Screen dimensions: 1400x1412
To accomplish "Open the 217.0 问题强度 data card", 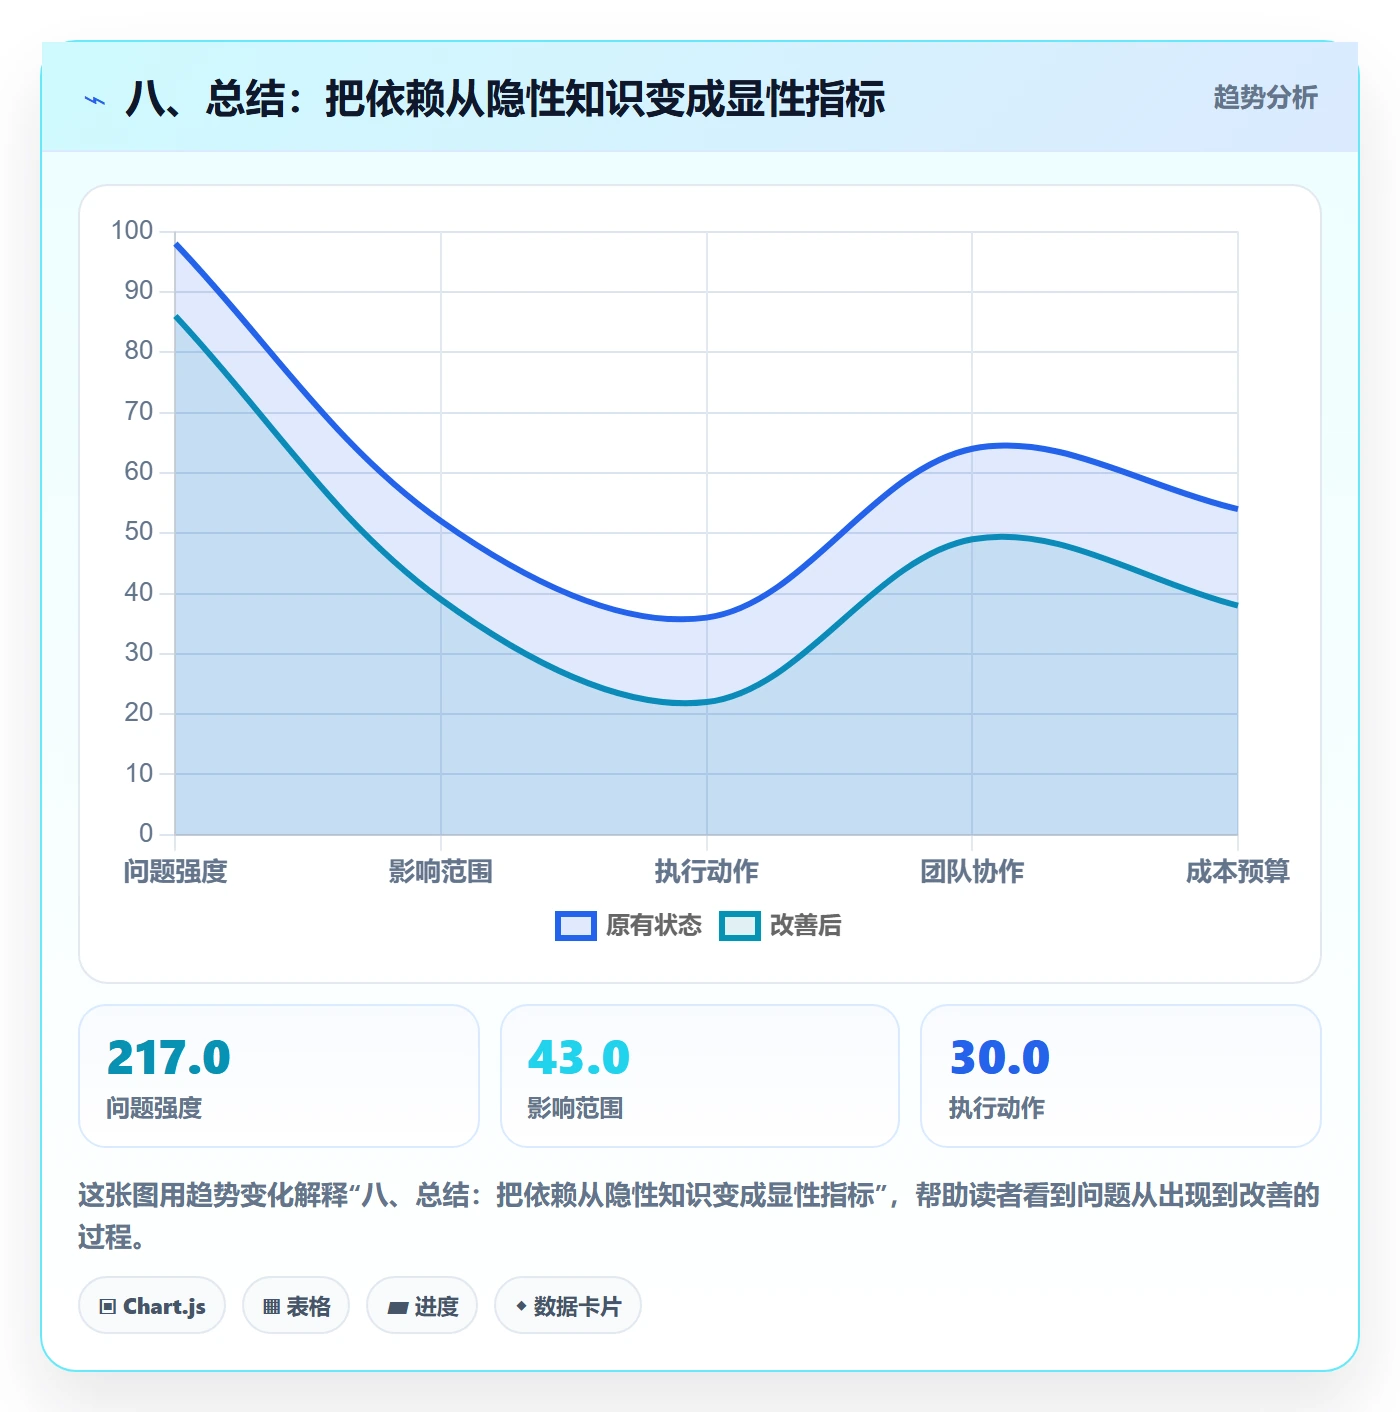I will pos(279,1076).
